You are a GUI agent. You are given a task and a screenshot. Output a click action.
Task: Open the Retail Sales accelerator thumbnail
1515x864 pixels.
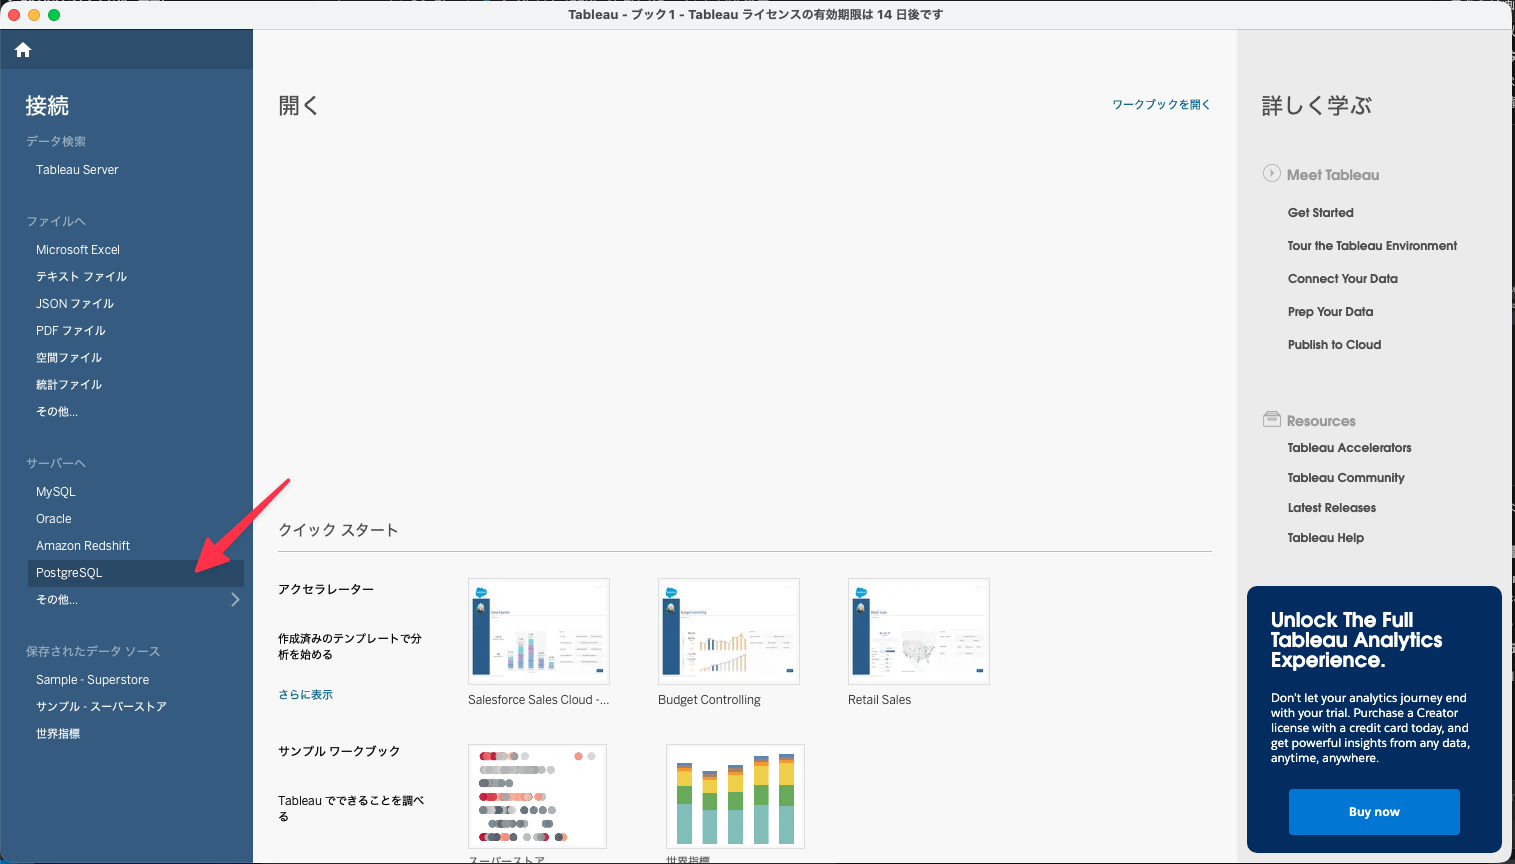tap(918, 631)
